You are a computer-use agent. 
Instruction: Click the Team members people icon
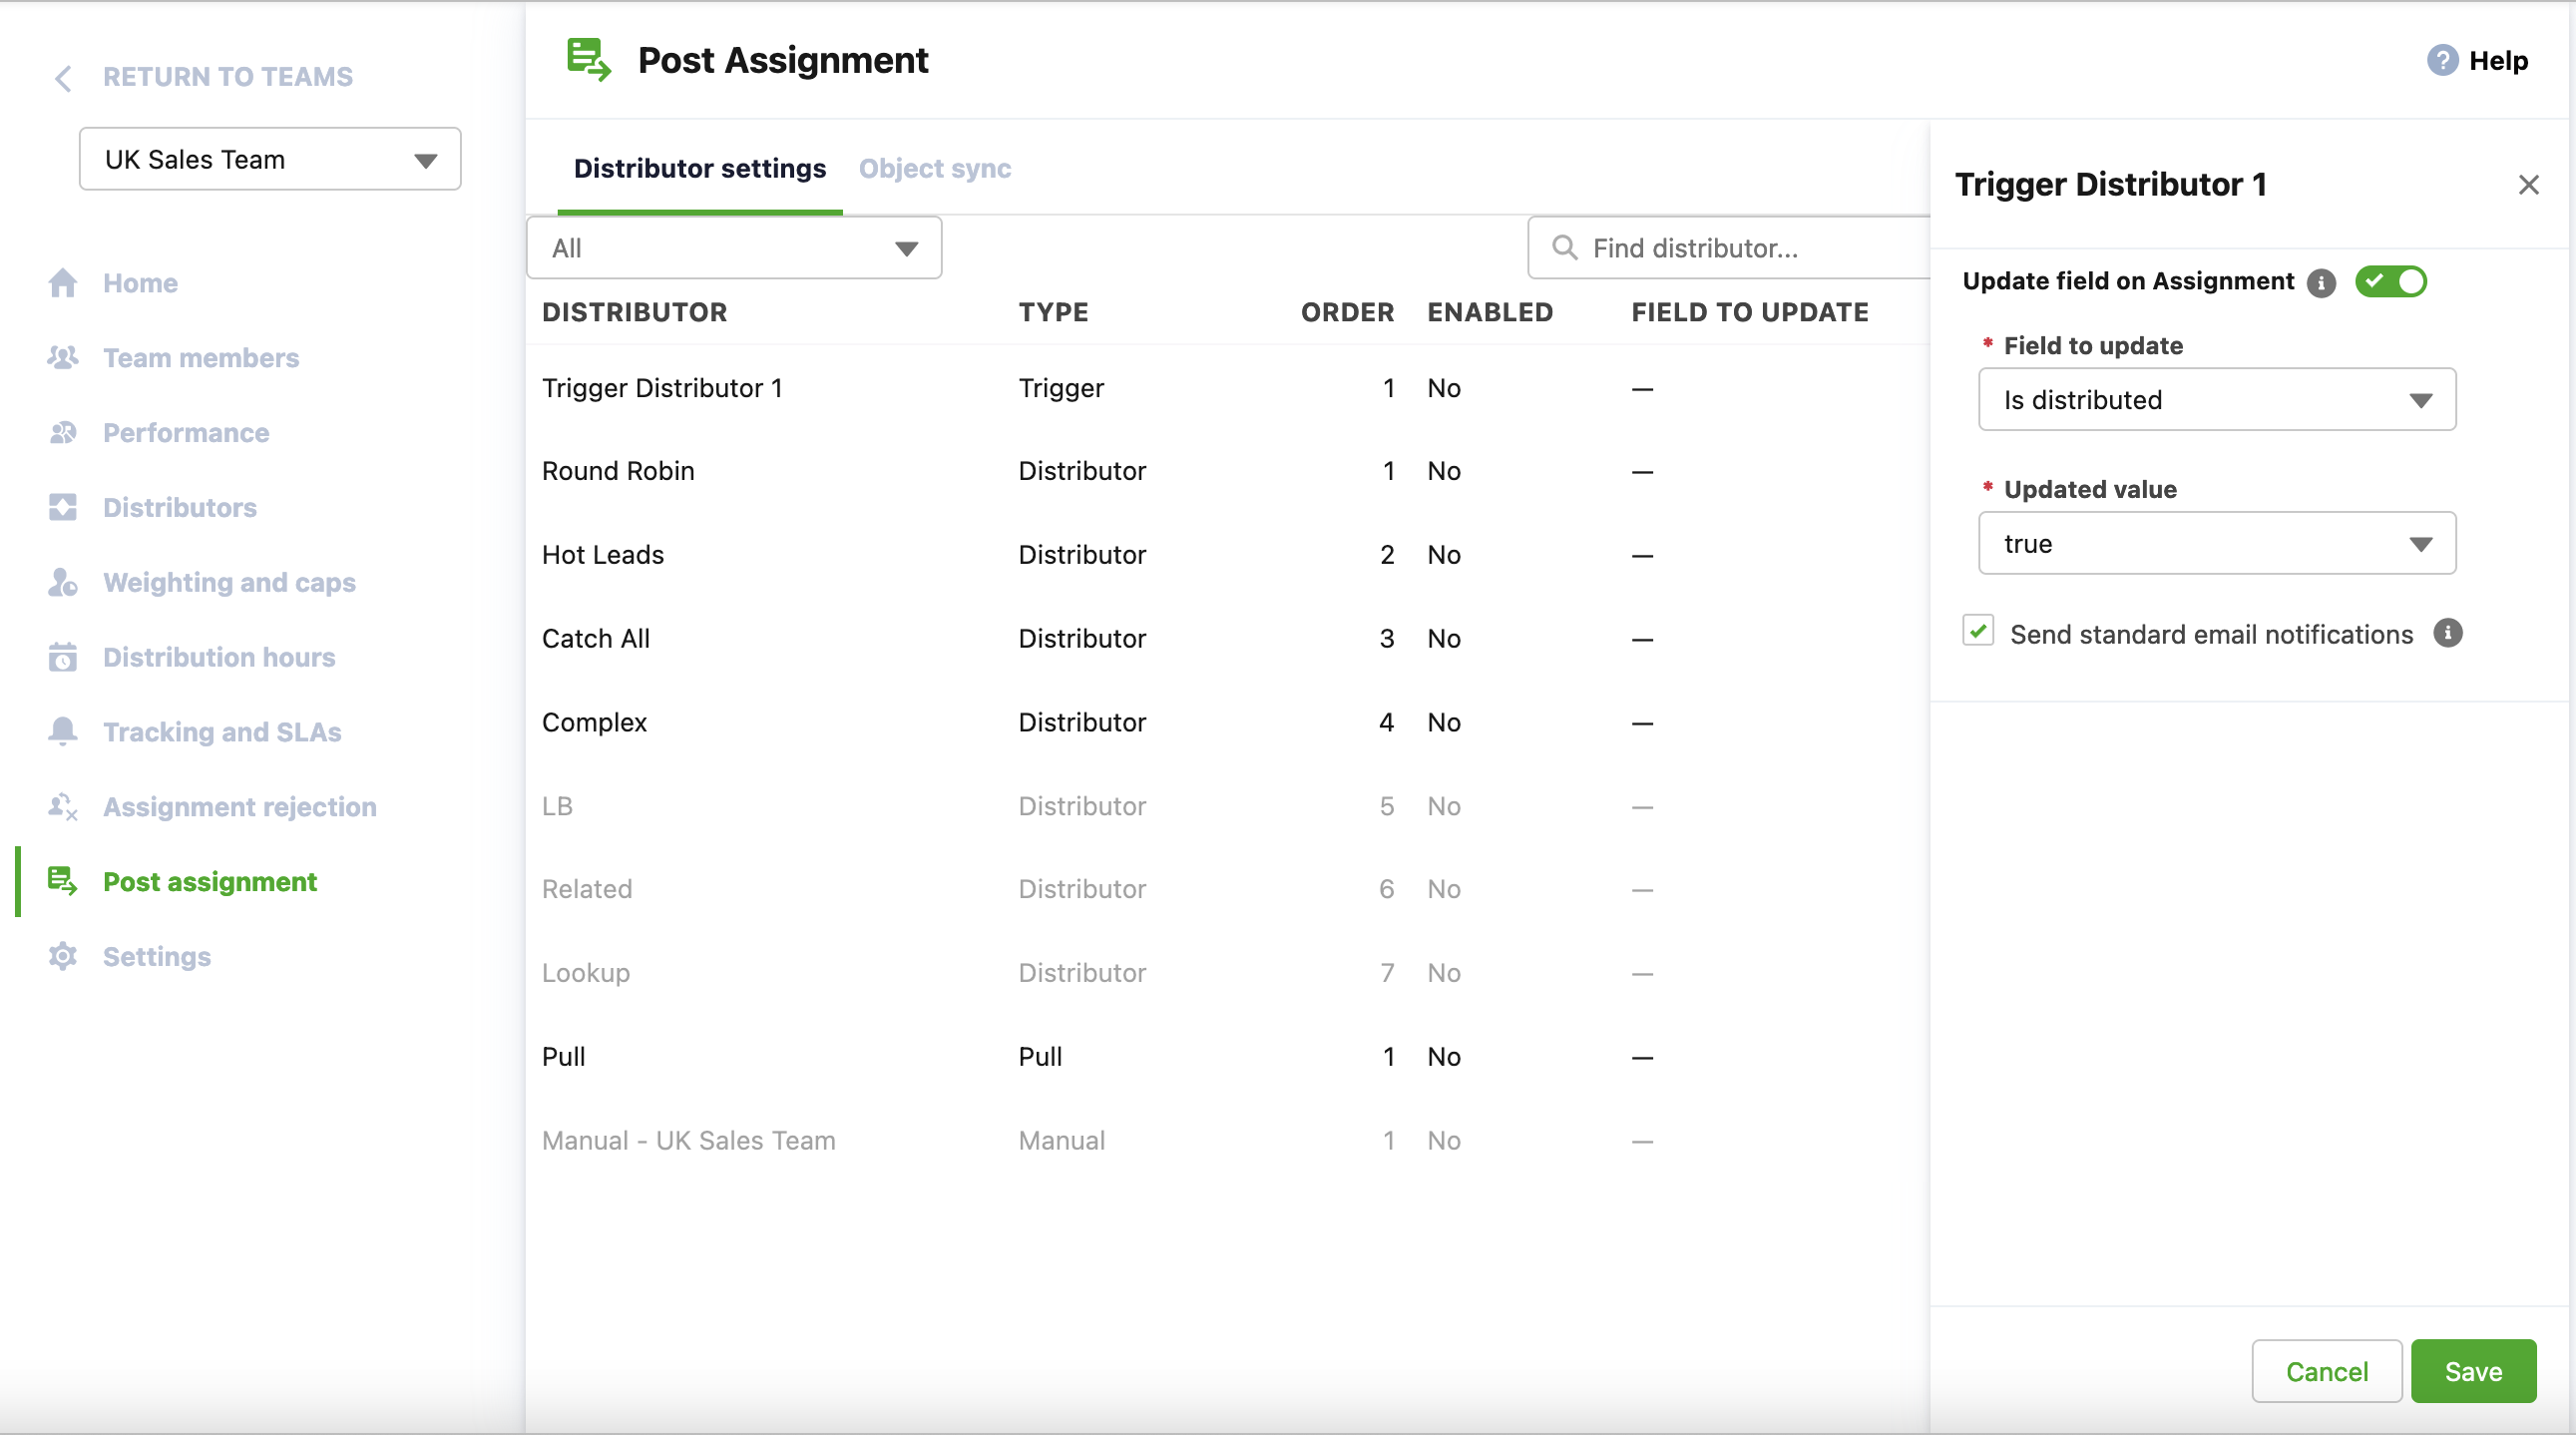click(63, 357)
